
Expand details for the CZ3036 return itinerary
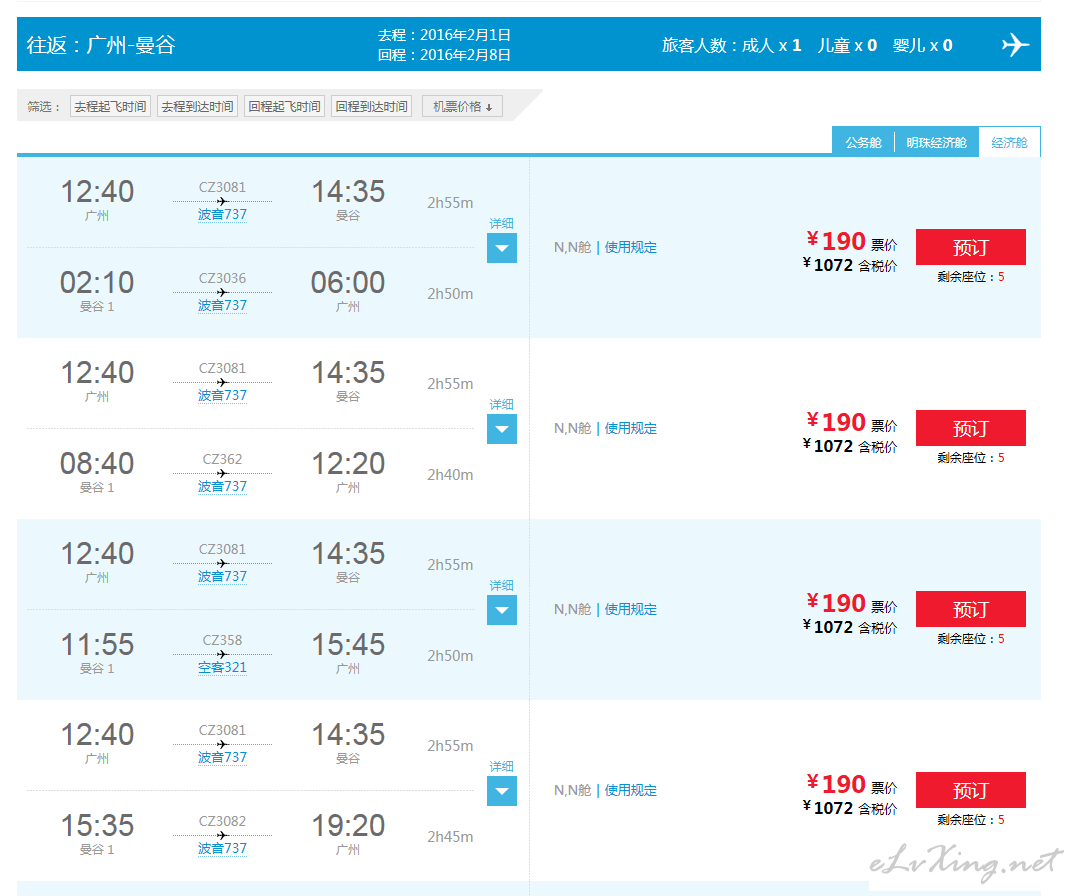coord(502,248)
